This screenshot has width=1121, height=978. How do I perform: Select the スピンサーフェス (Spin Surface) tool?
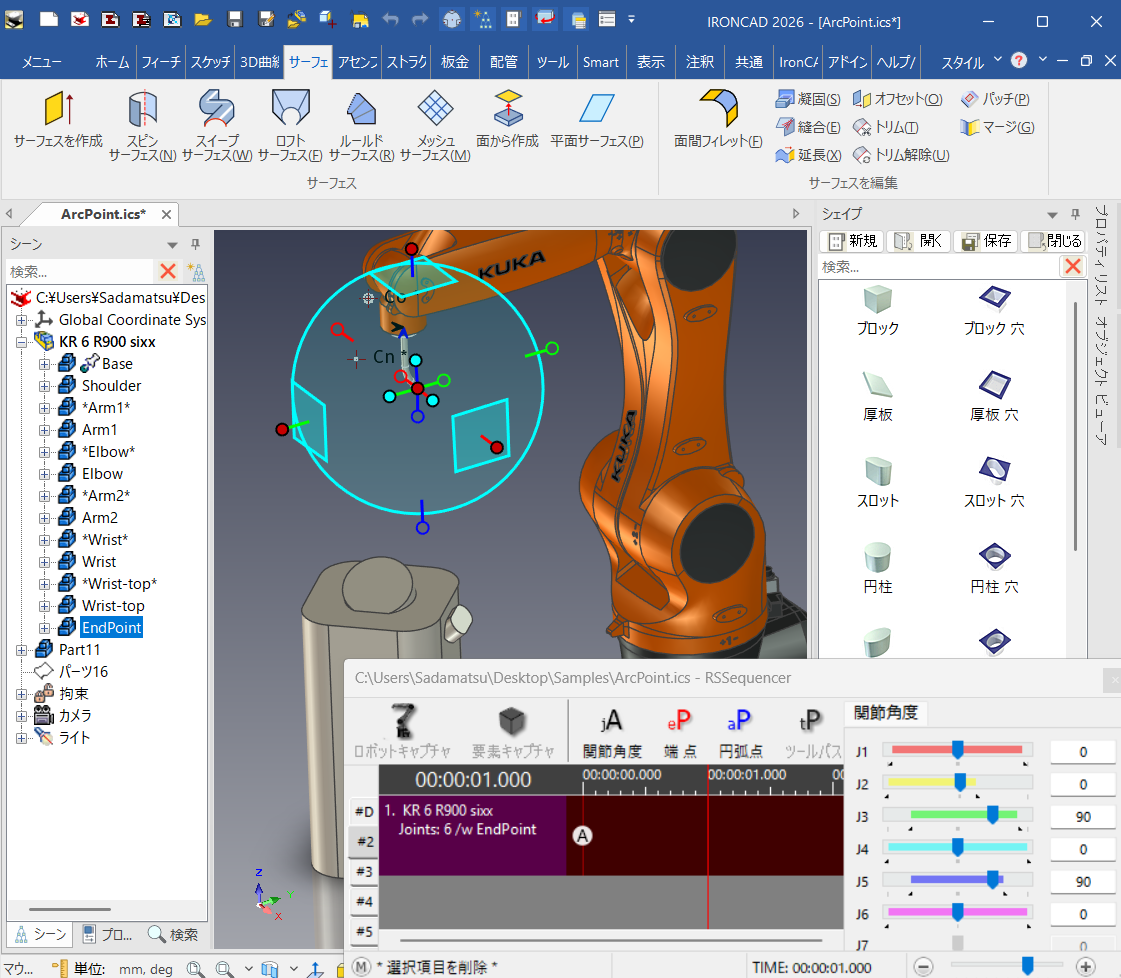(x=143, y=125)
